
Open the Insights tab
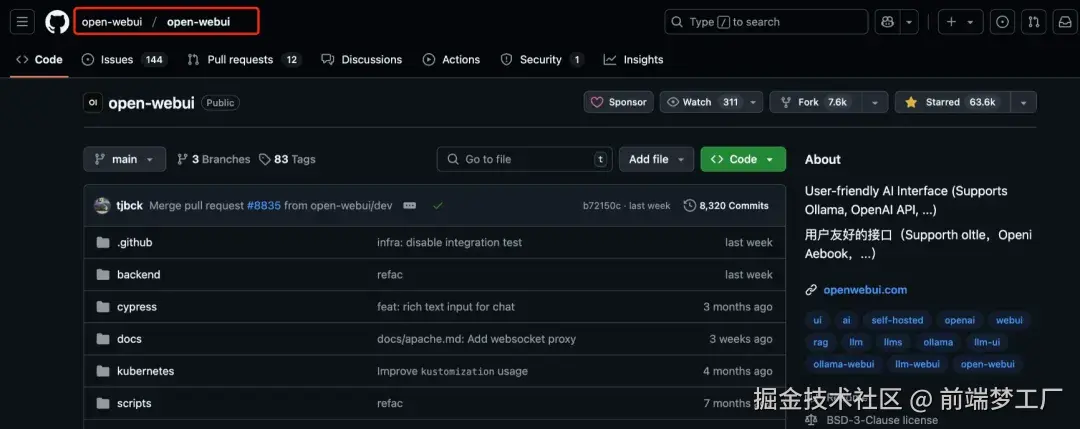(633, 60)
